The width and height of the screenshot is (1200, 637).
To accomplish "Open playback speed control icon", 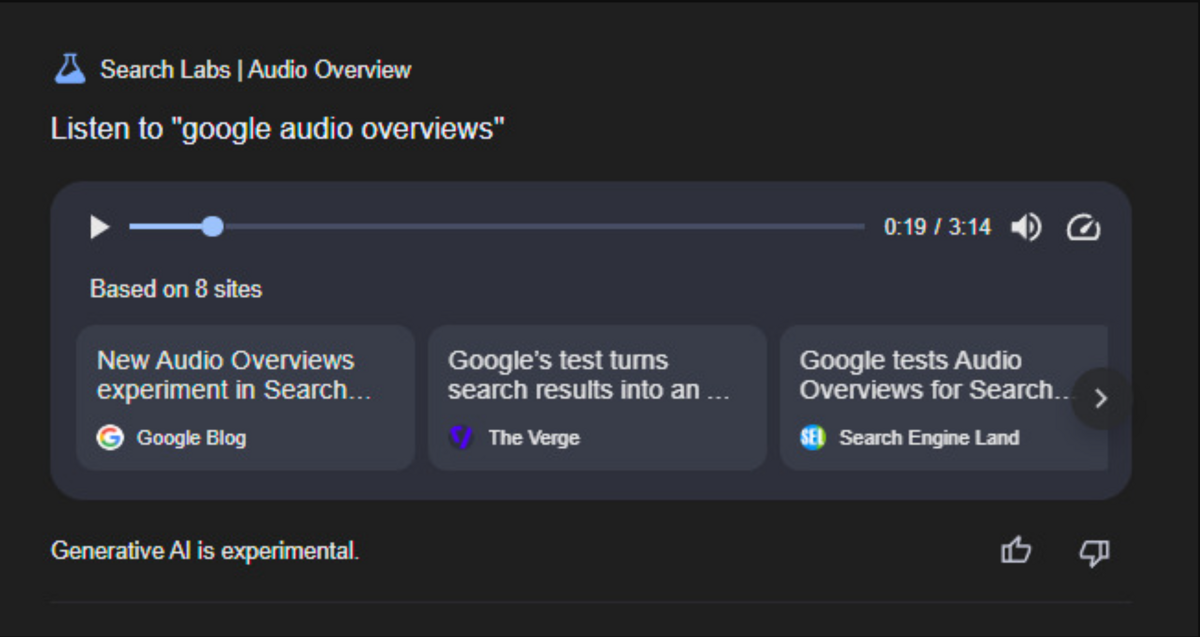I will (1083, 227).
